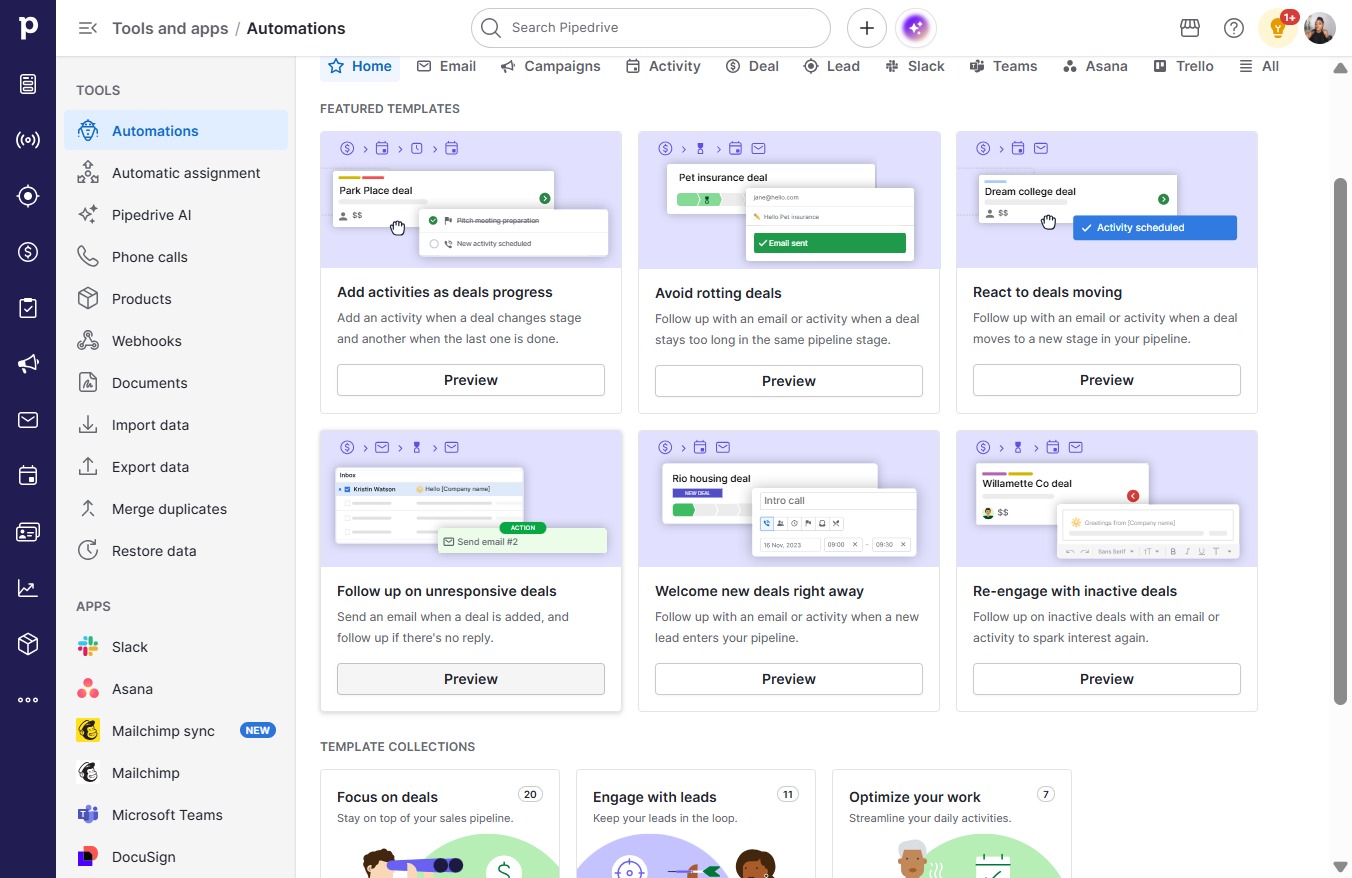
Task: Preview the React to deals moving template
Action: (1107, 380)
